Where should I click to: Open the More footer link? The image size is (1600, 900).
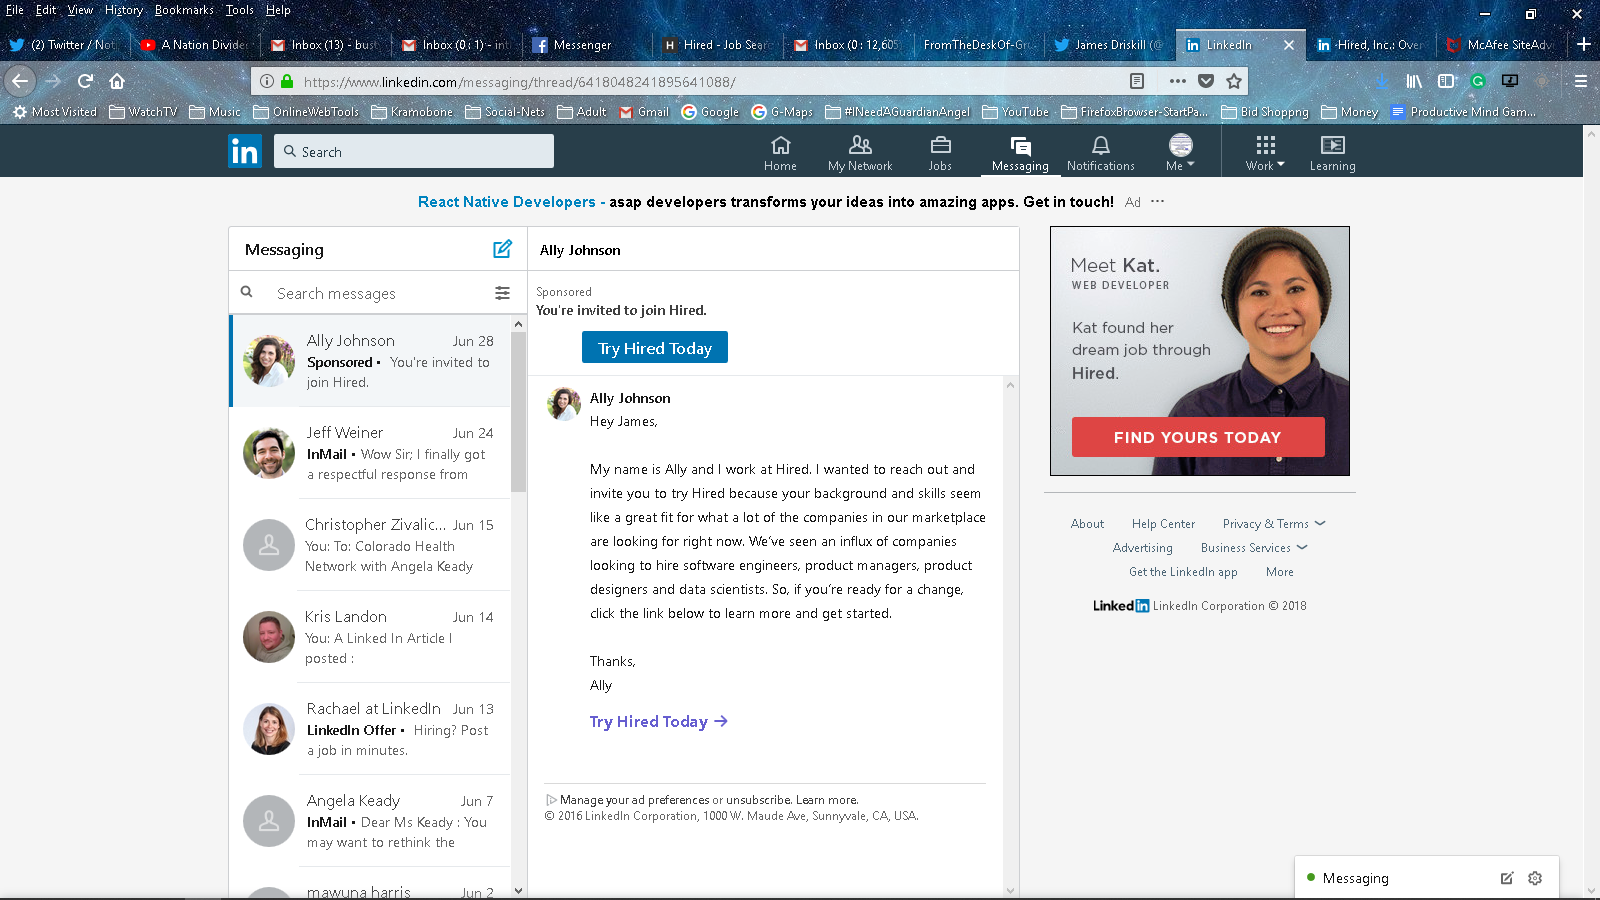[1280, 572]
